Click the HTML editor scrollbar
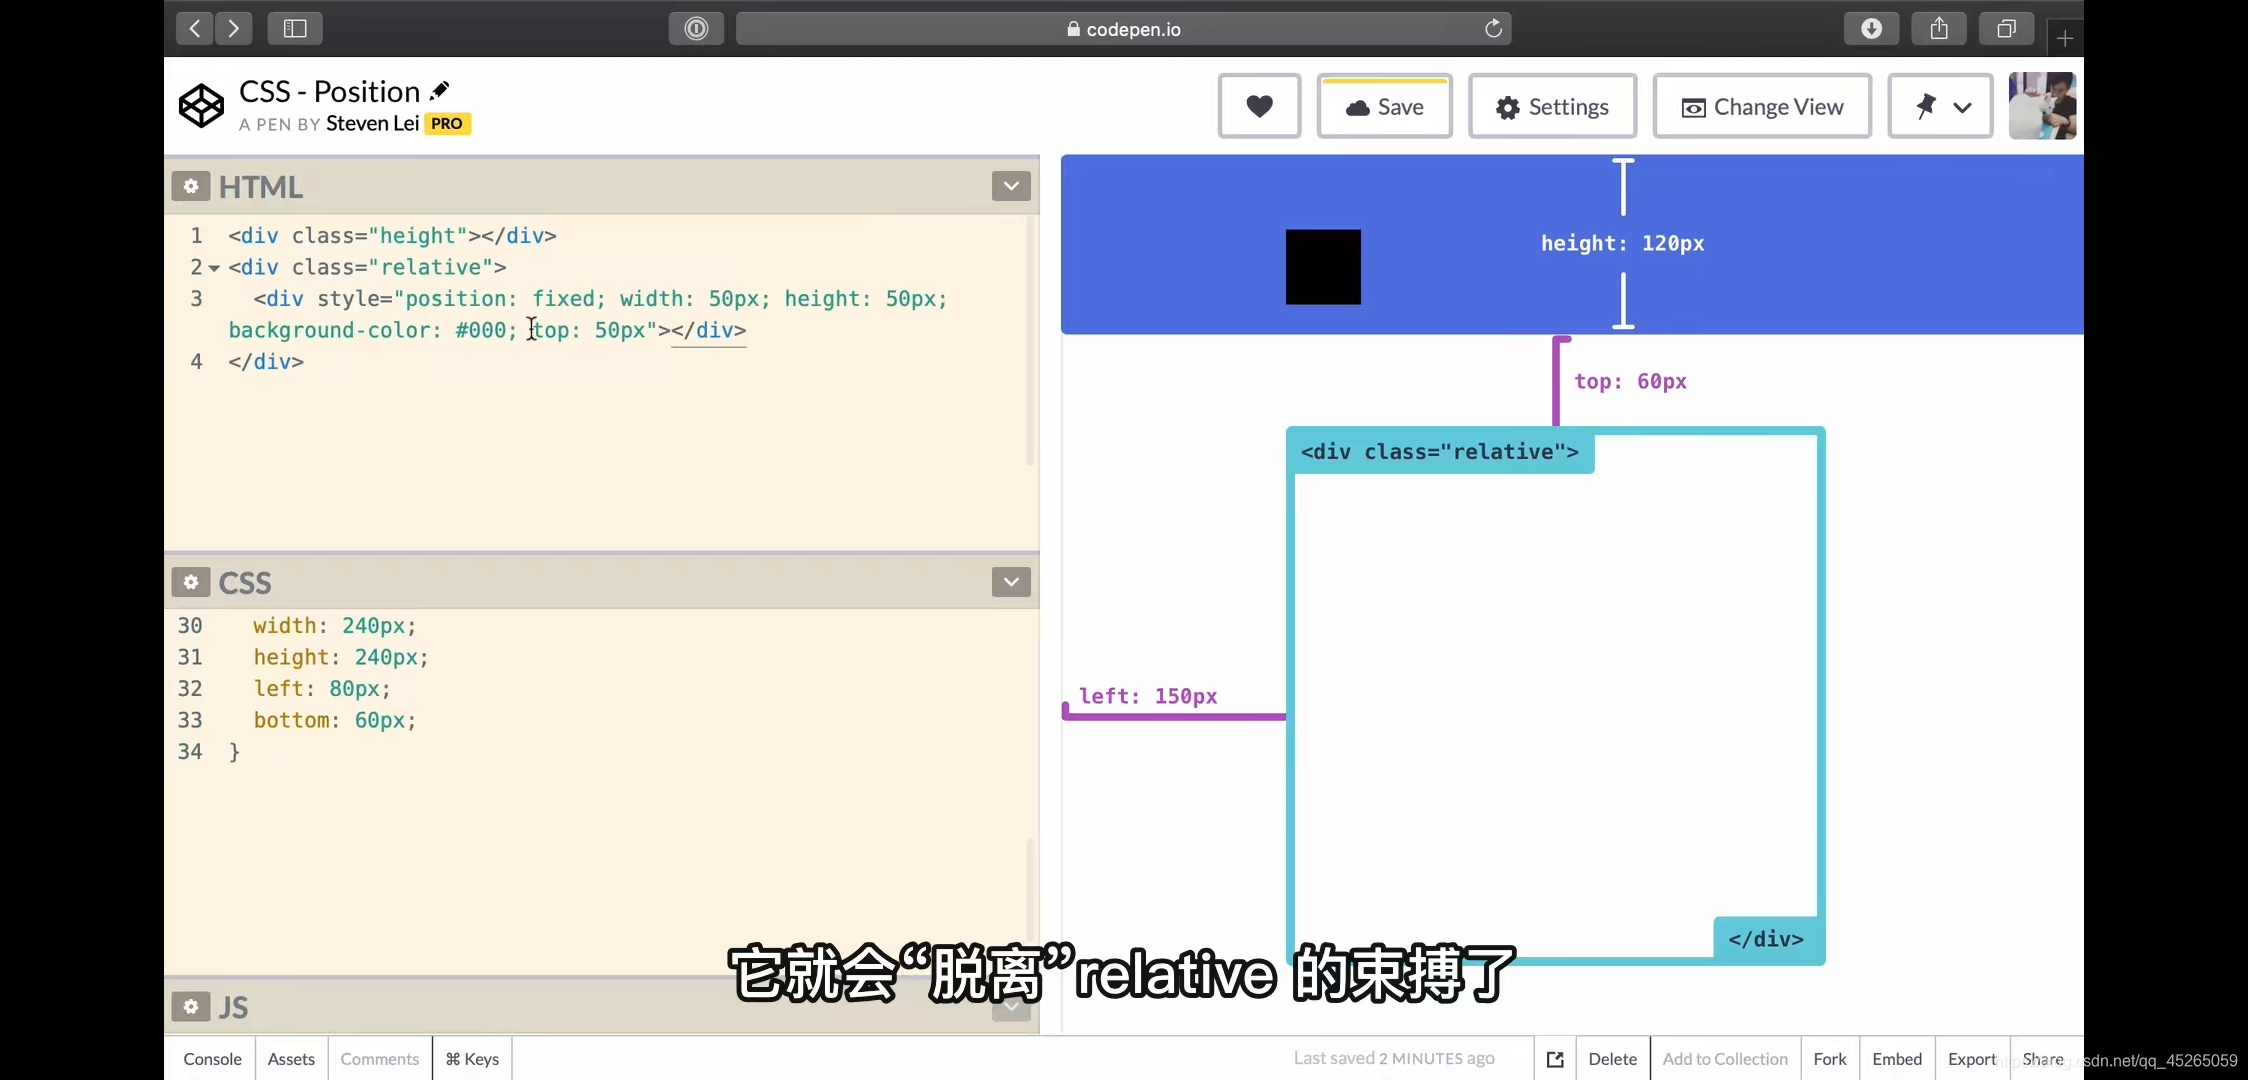This screenshot has height=1080, width=2248. 1030,340
